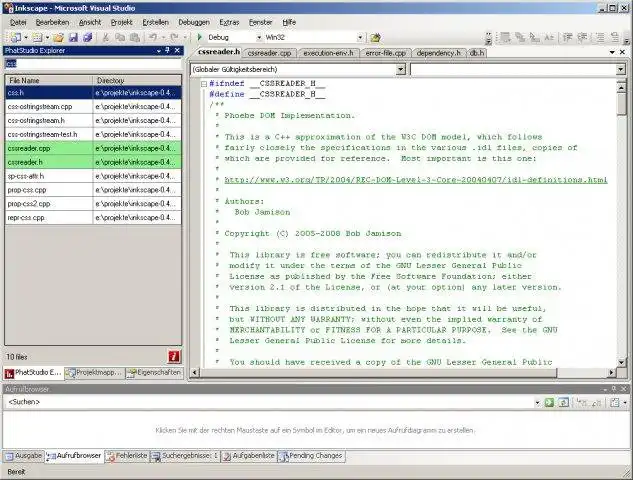
Task: Open the Add New Item dropdown arrow
Action: pyautogui.click(x=47, y=38)
